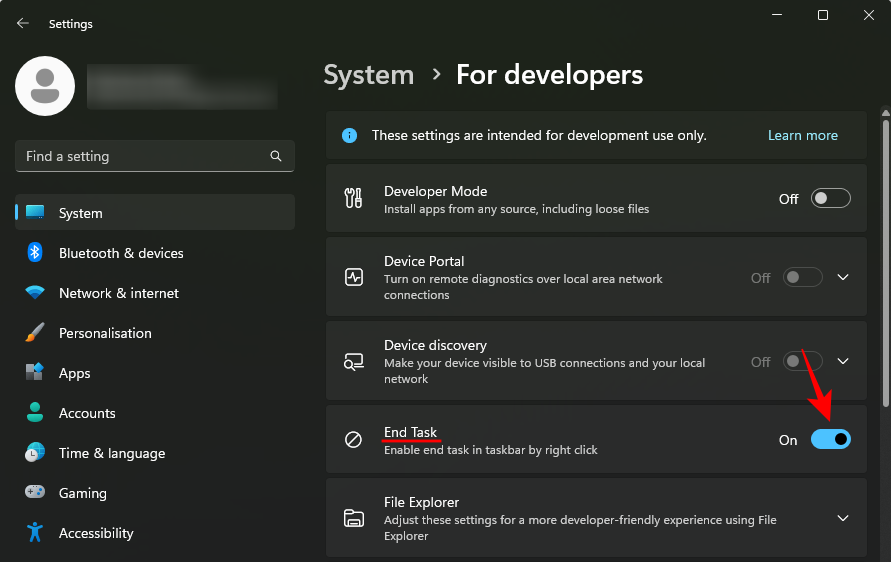Enable the Developer Mode toggle

click(x=830, y=199)
